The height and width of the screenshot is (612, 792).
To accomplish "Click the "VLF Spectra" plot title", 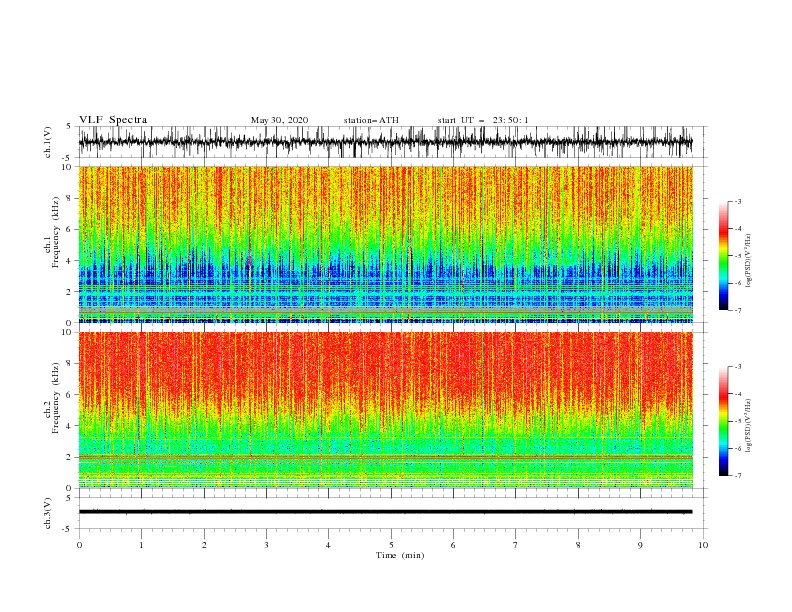I will (x=113, y=120).
